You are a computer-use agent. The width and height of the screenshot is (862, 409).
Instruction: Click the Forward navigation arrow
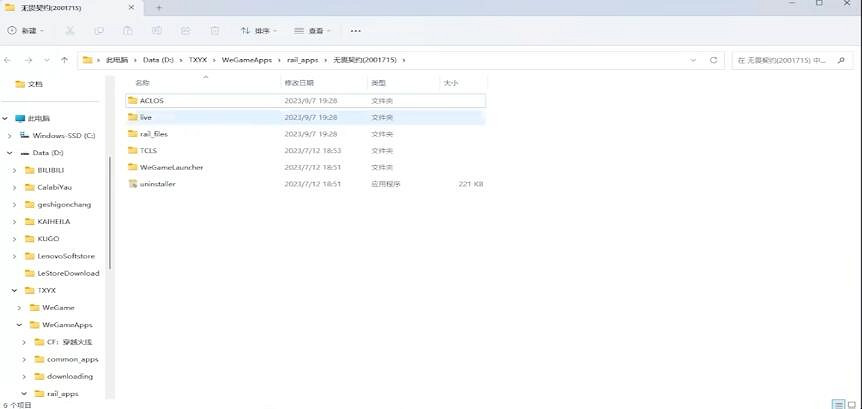pos(28,60)
